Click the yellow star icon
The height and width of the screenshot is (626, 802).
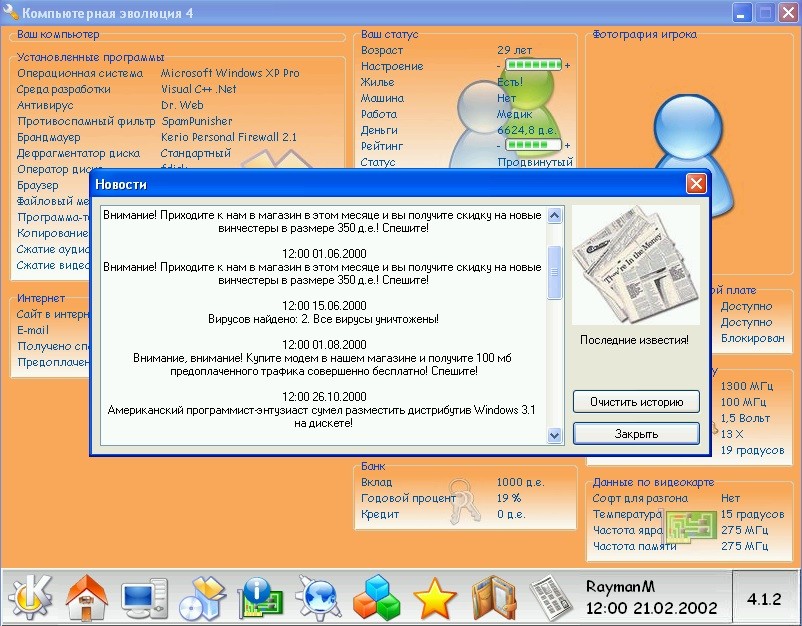click(434, 598)
